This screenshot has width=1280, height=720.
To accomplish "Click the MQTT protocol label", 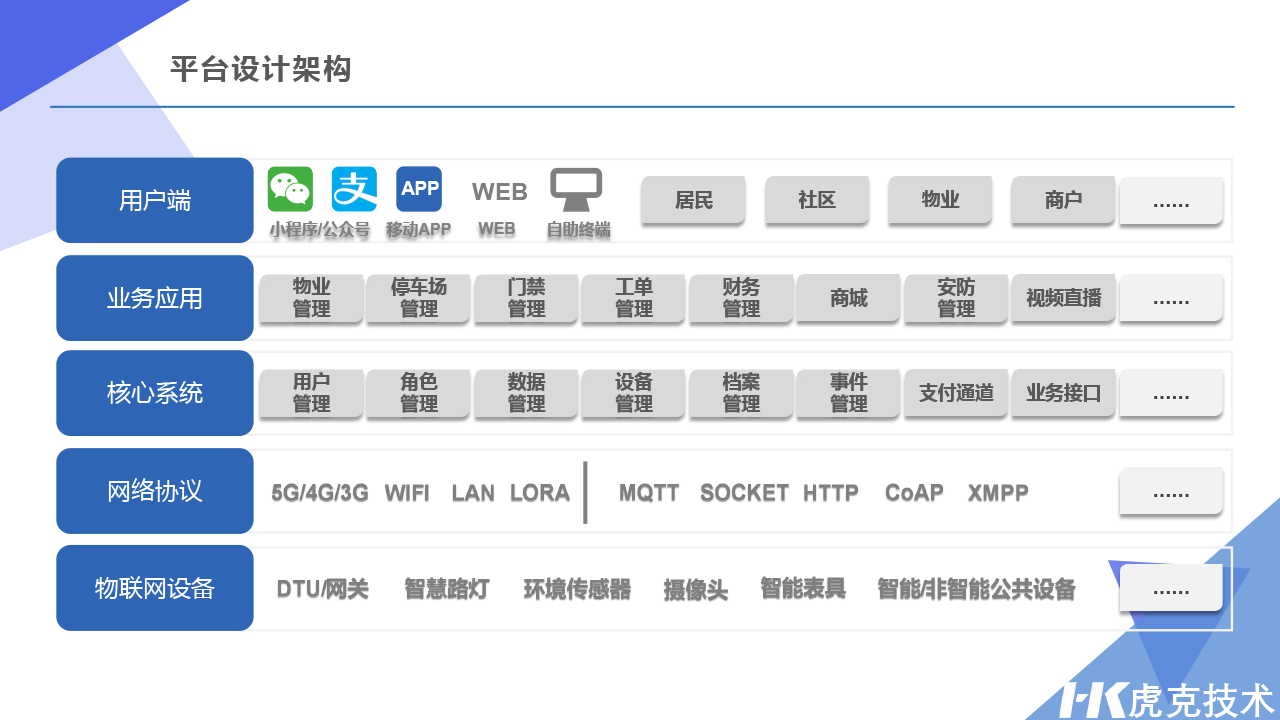I will point(649,493).
